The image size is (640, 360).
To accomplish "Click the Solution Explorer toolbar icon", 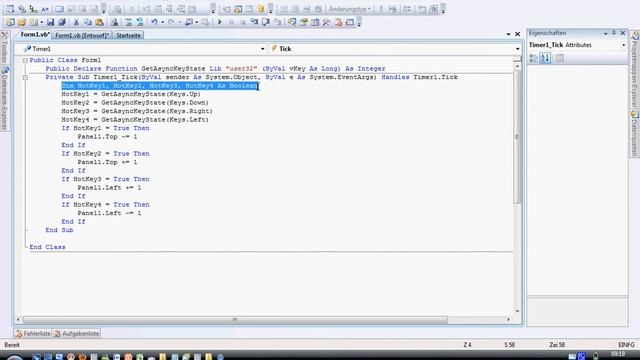I will (x=292, y=22).
